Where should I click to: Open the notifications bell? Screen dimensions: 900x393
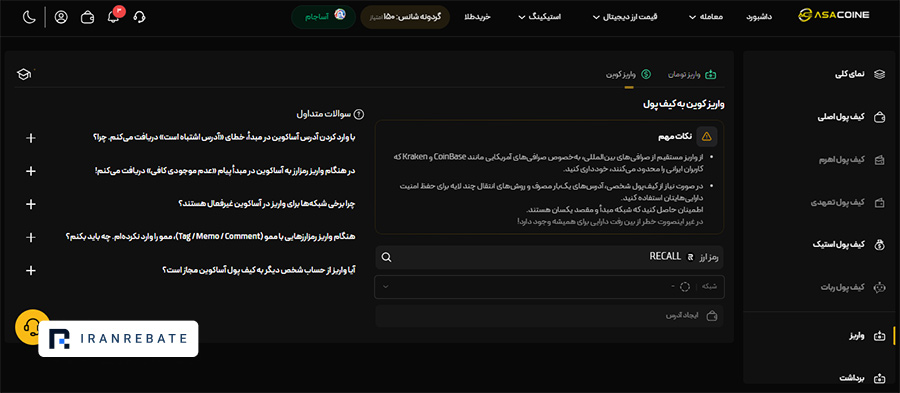click(x=114, y=17)
